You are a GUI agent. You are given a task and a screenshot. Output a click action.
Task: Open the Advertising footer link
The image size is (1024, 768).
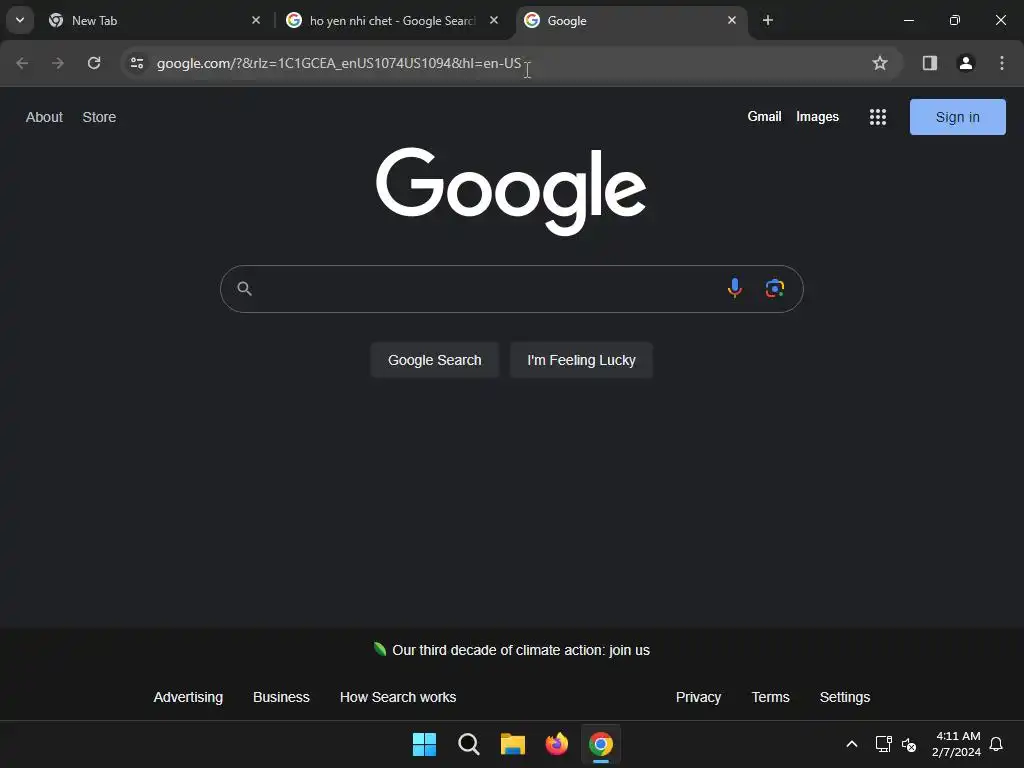[x=188, y=697]
